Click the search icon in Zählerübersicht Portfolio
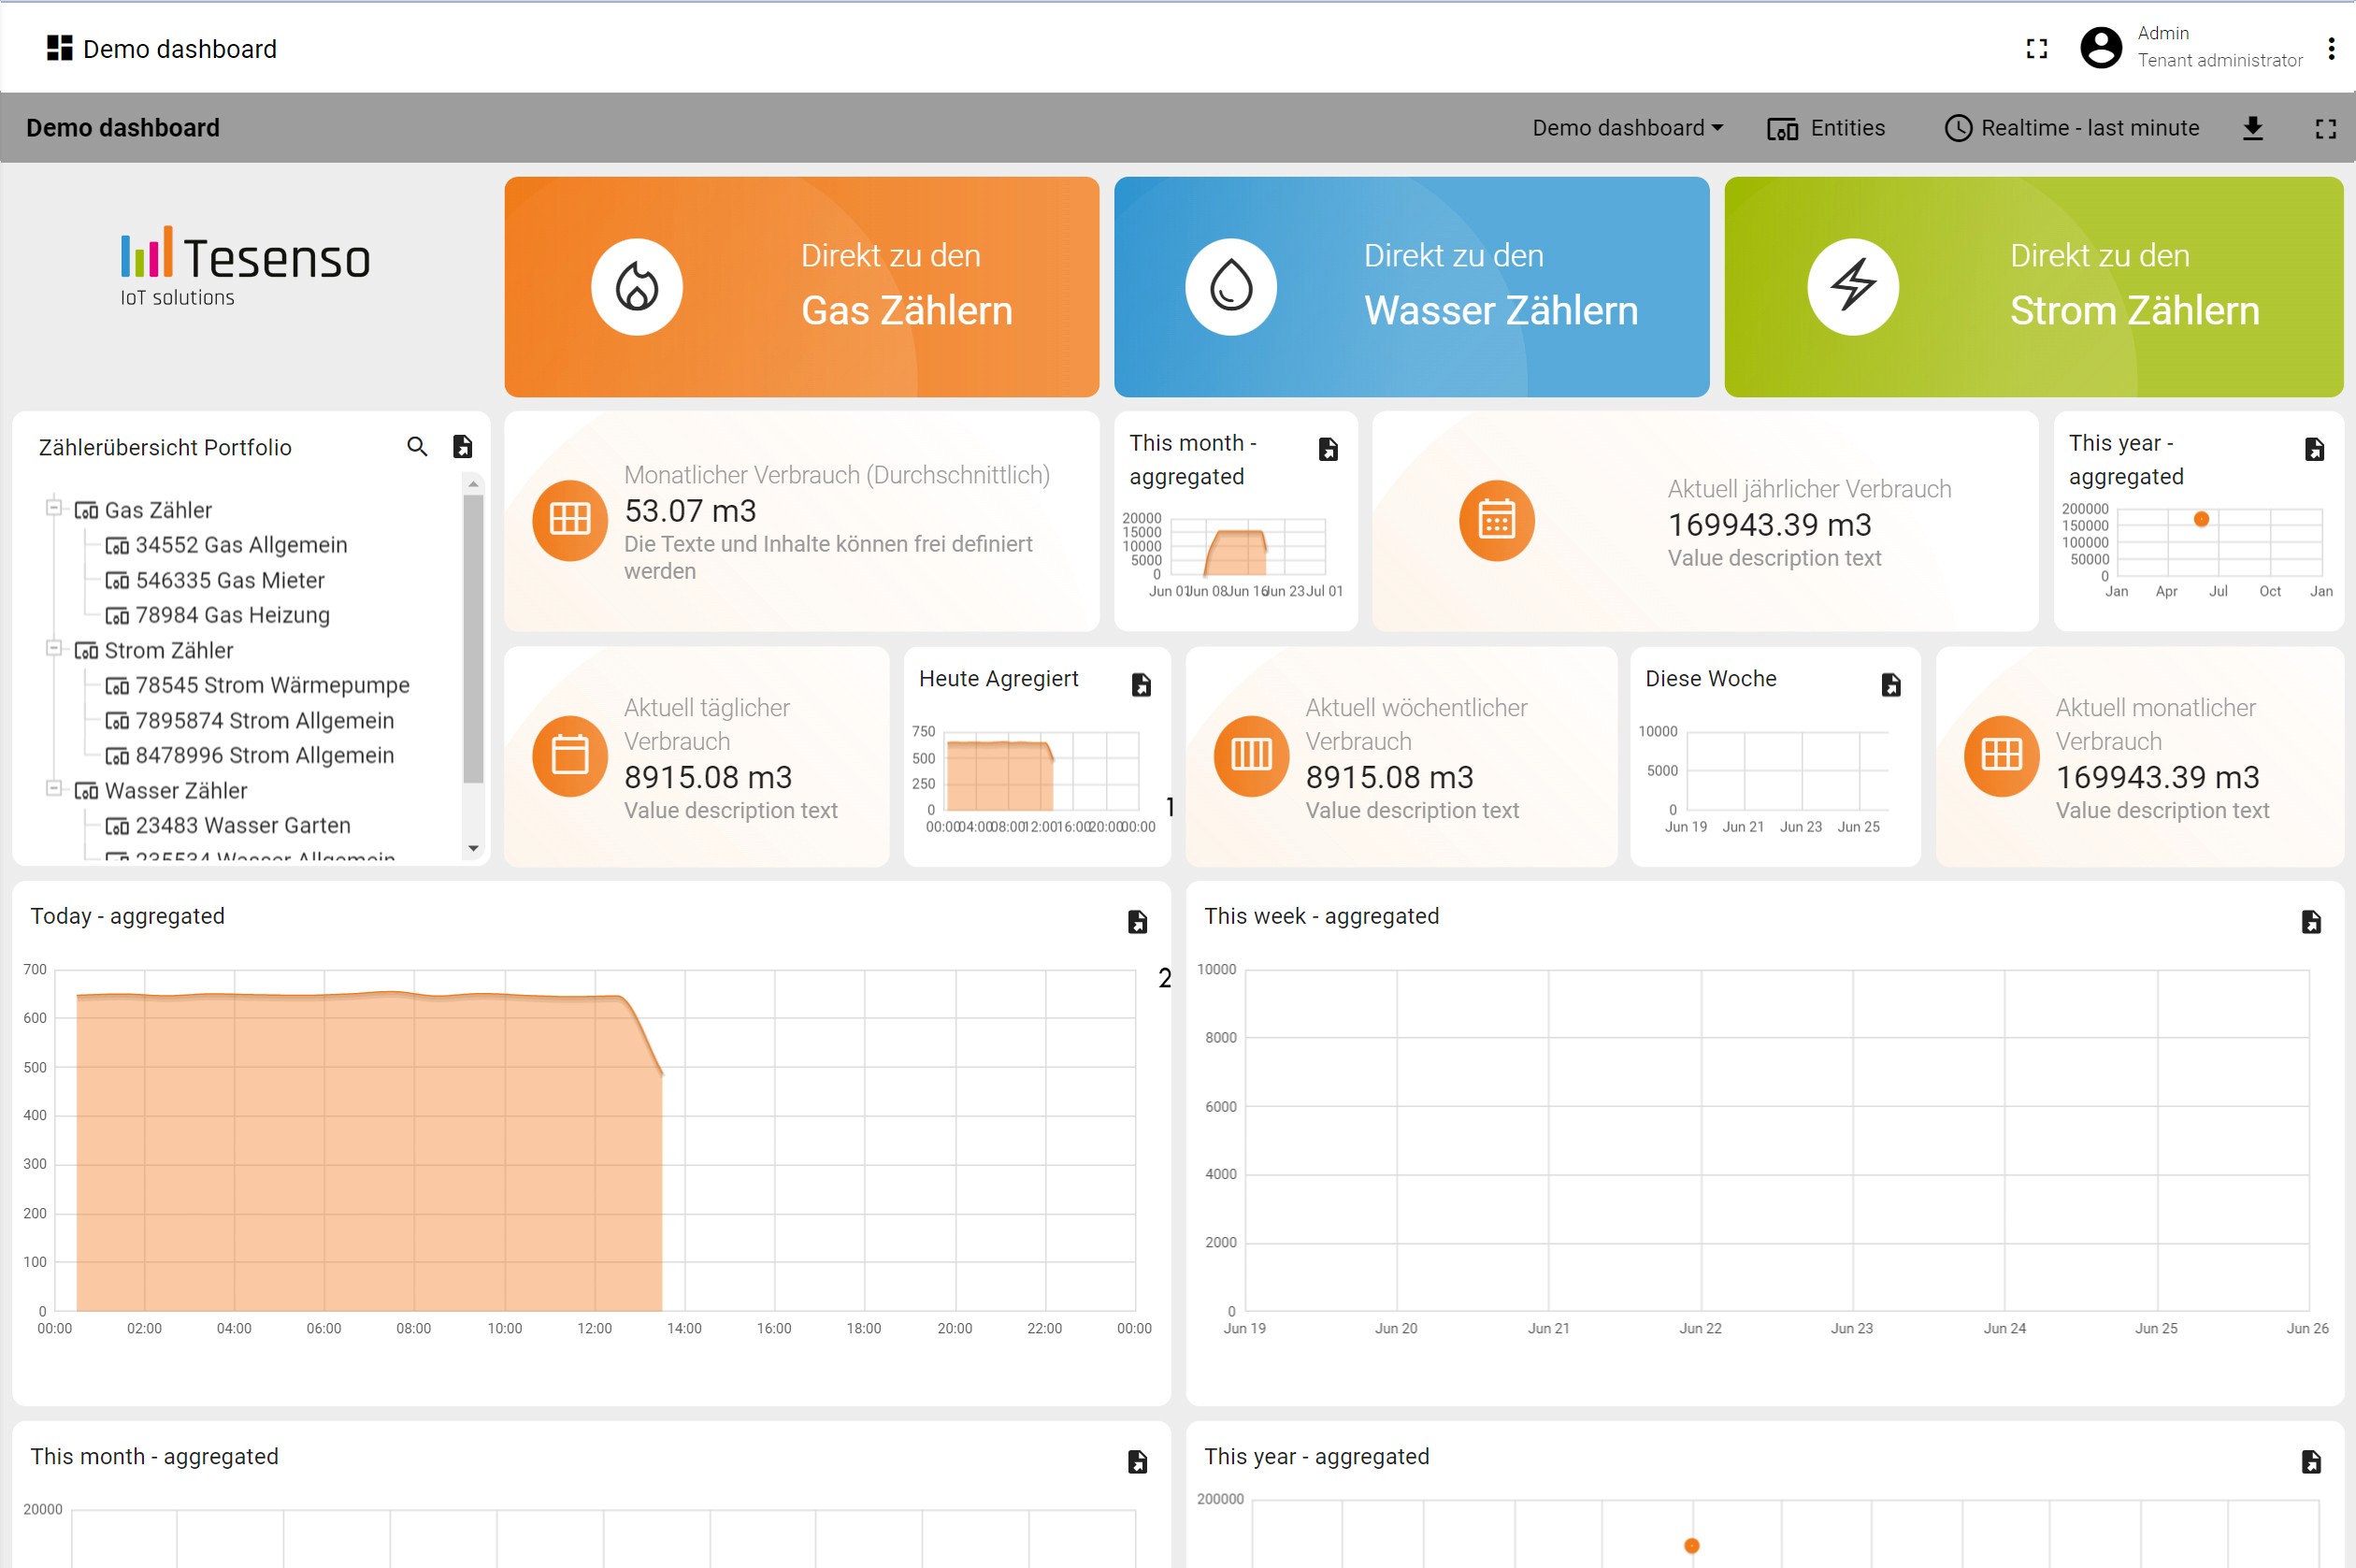Screen dimensions: 2356x1568 click(x=417, y=447)
